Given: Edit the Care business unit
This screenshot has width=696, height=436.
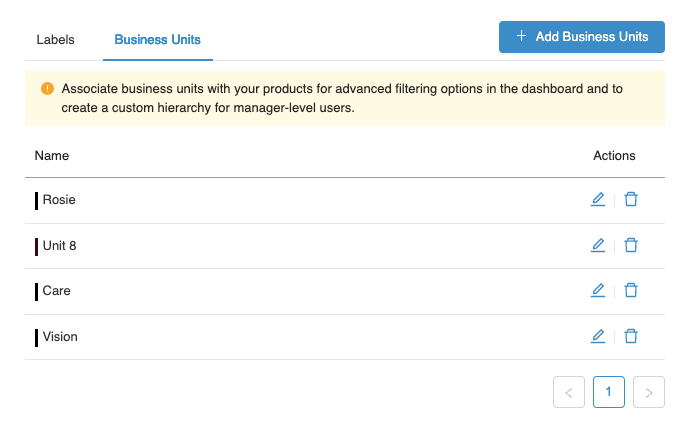Looking at the screenshot, I should coord(598,290).
